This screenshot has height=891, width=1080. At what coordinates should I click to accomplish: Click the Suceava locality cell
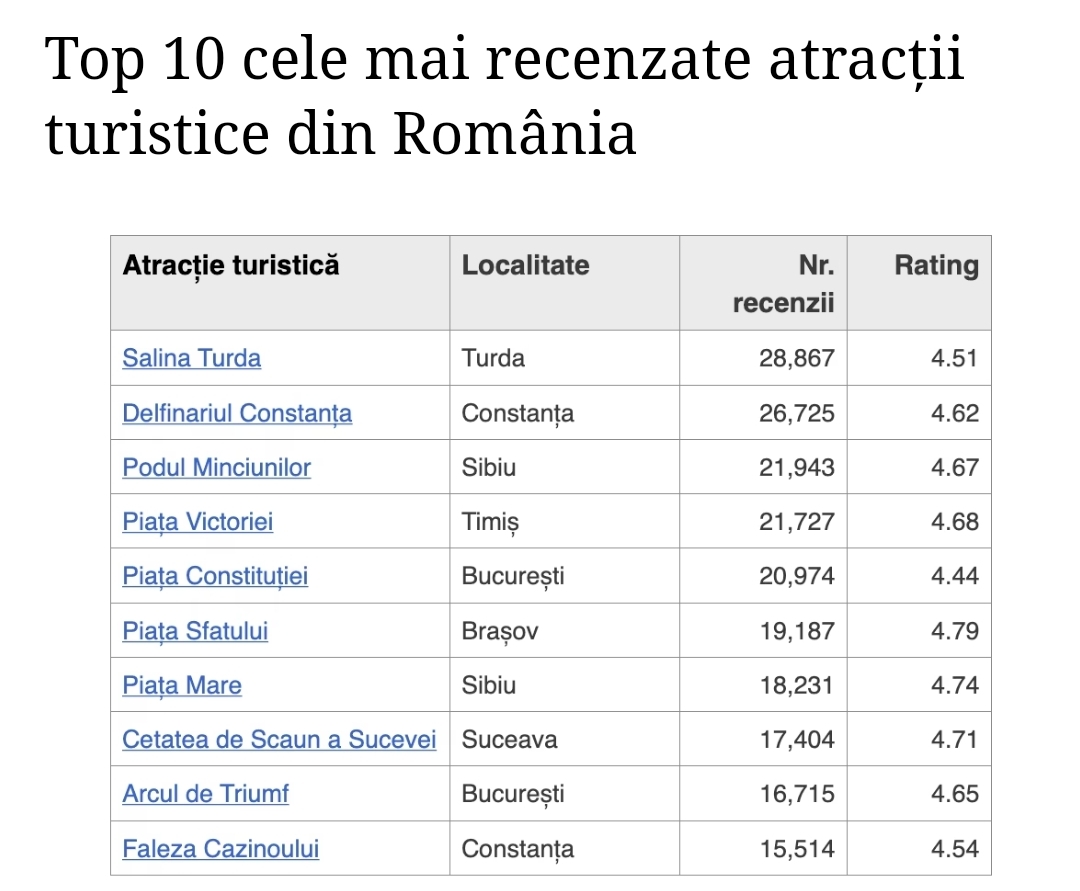coord(565,740)
